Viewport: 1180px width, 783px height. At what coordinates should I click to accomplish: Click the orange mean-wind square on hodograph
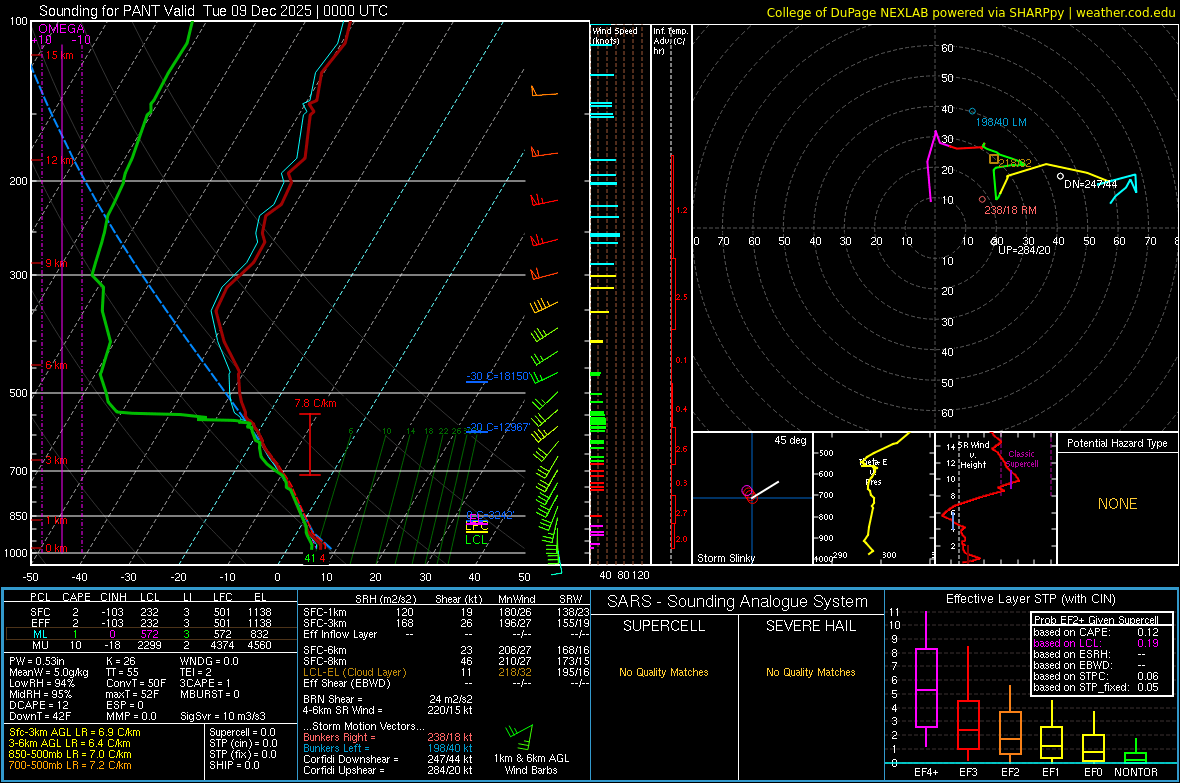[993, 159]
